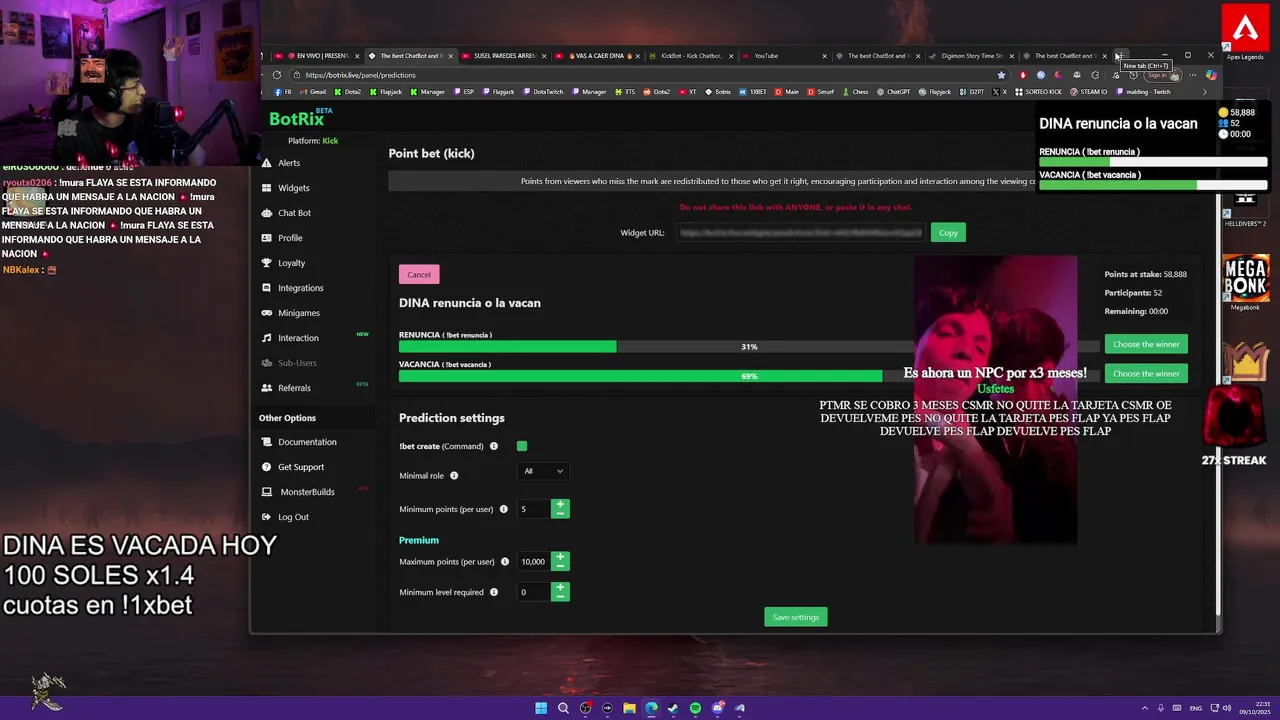Open the Gmail bookmark

(313, 92)
